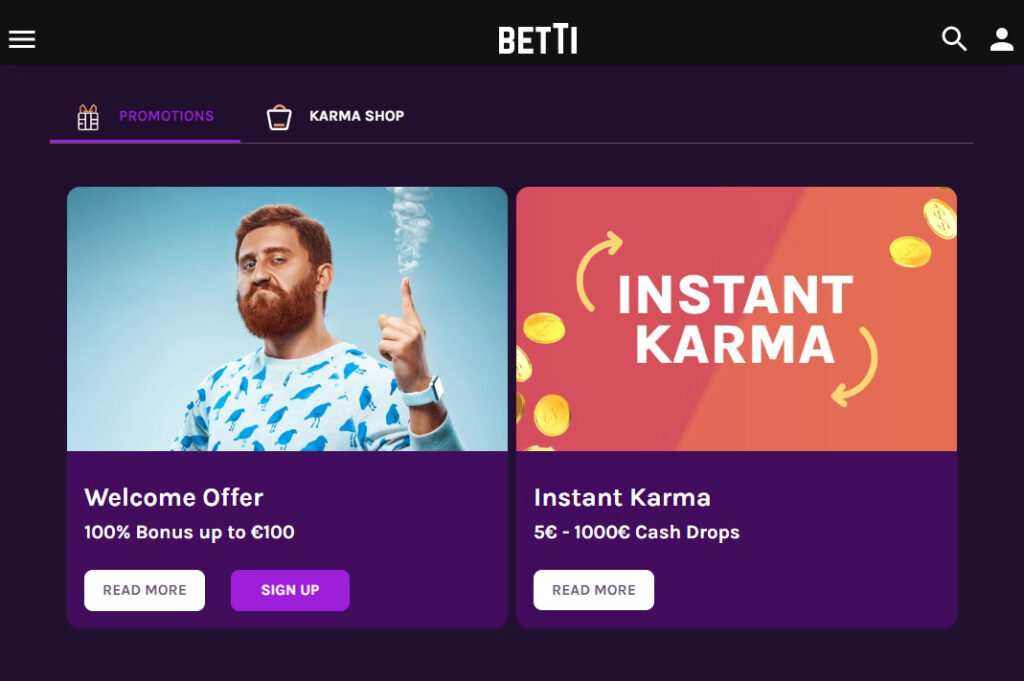Switch to the Karma Shop tab

[357, 116]
